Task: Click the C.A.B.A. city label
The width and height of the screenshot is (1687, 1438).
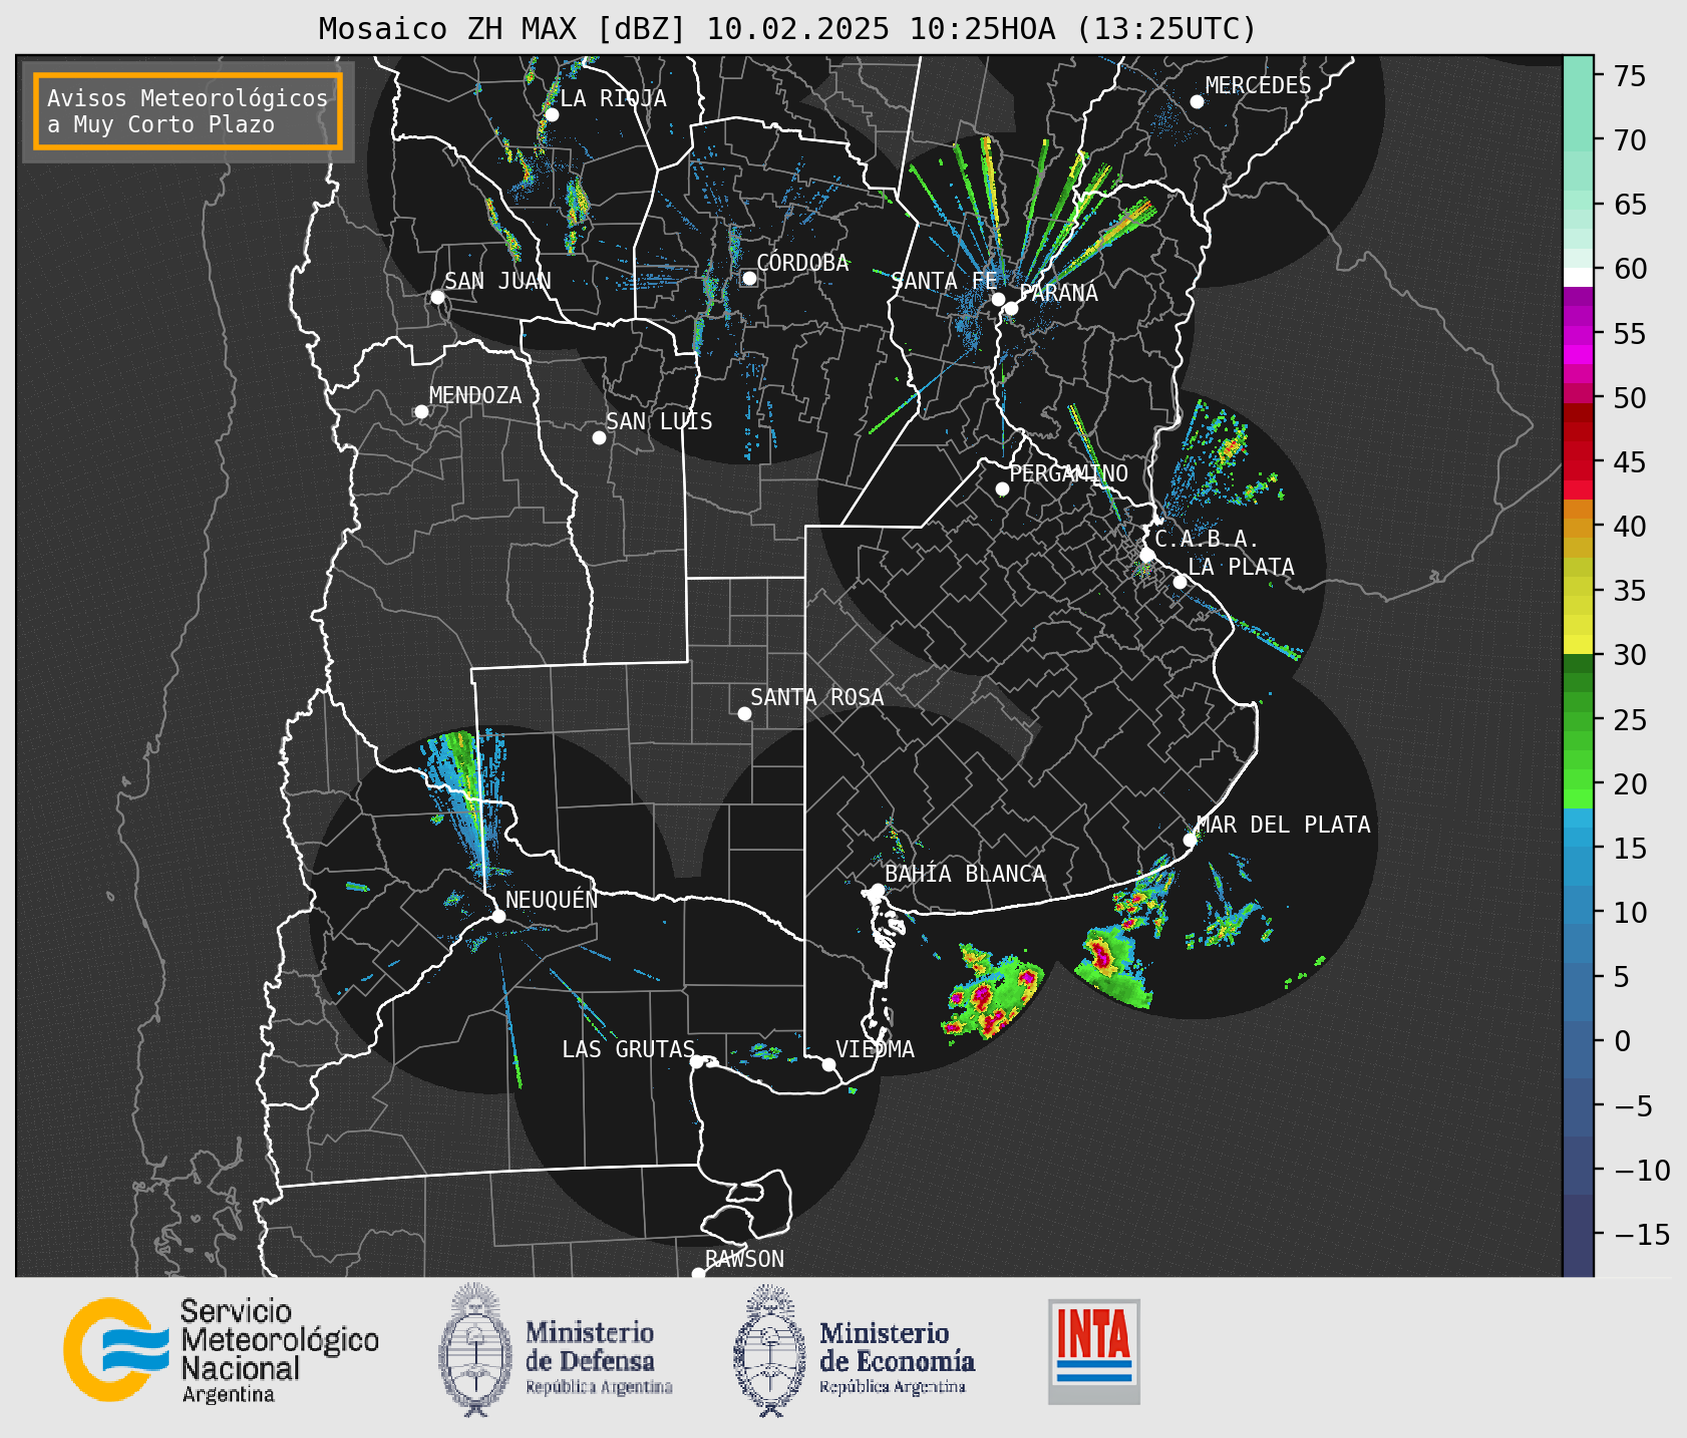Action: [1207, 539]
